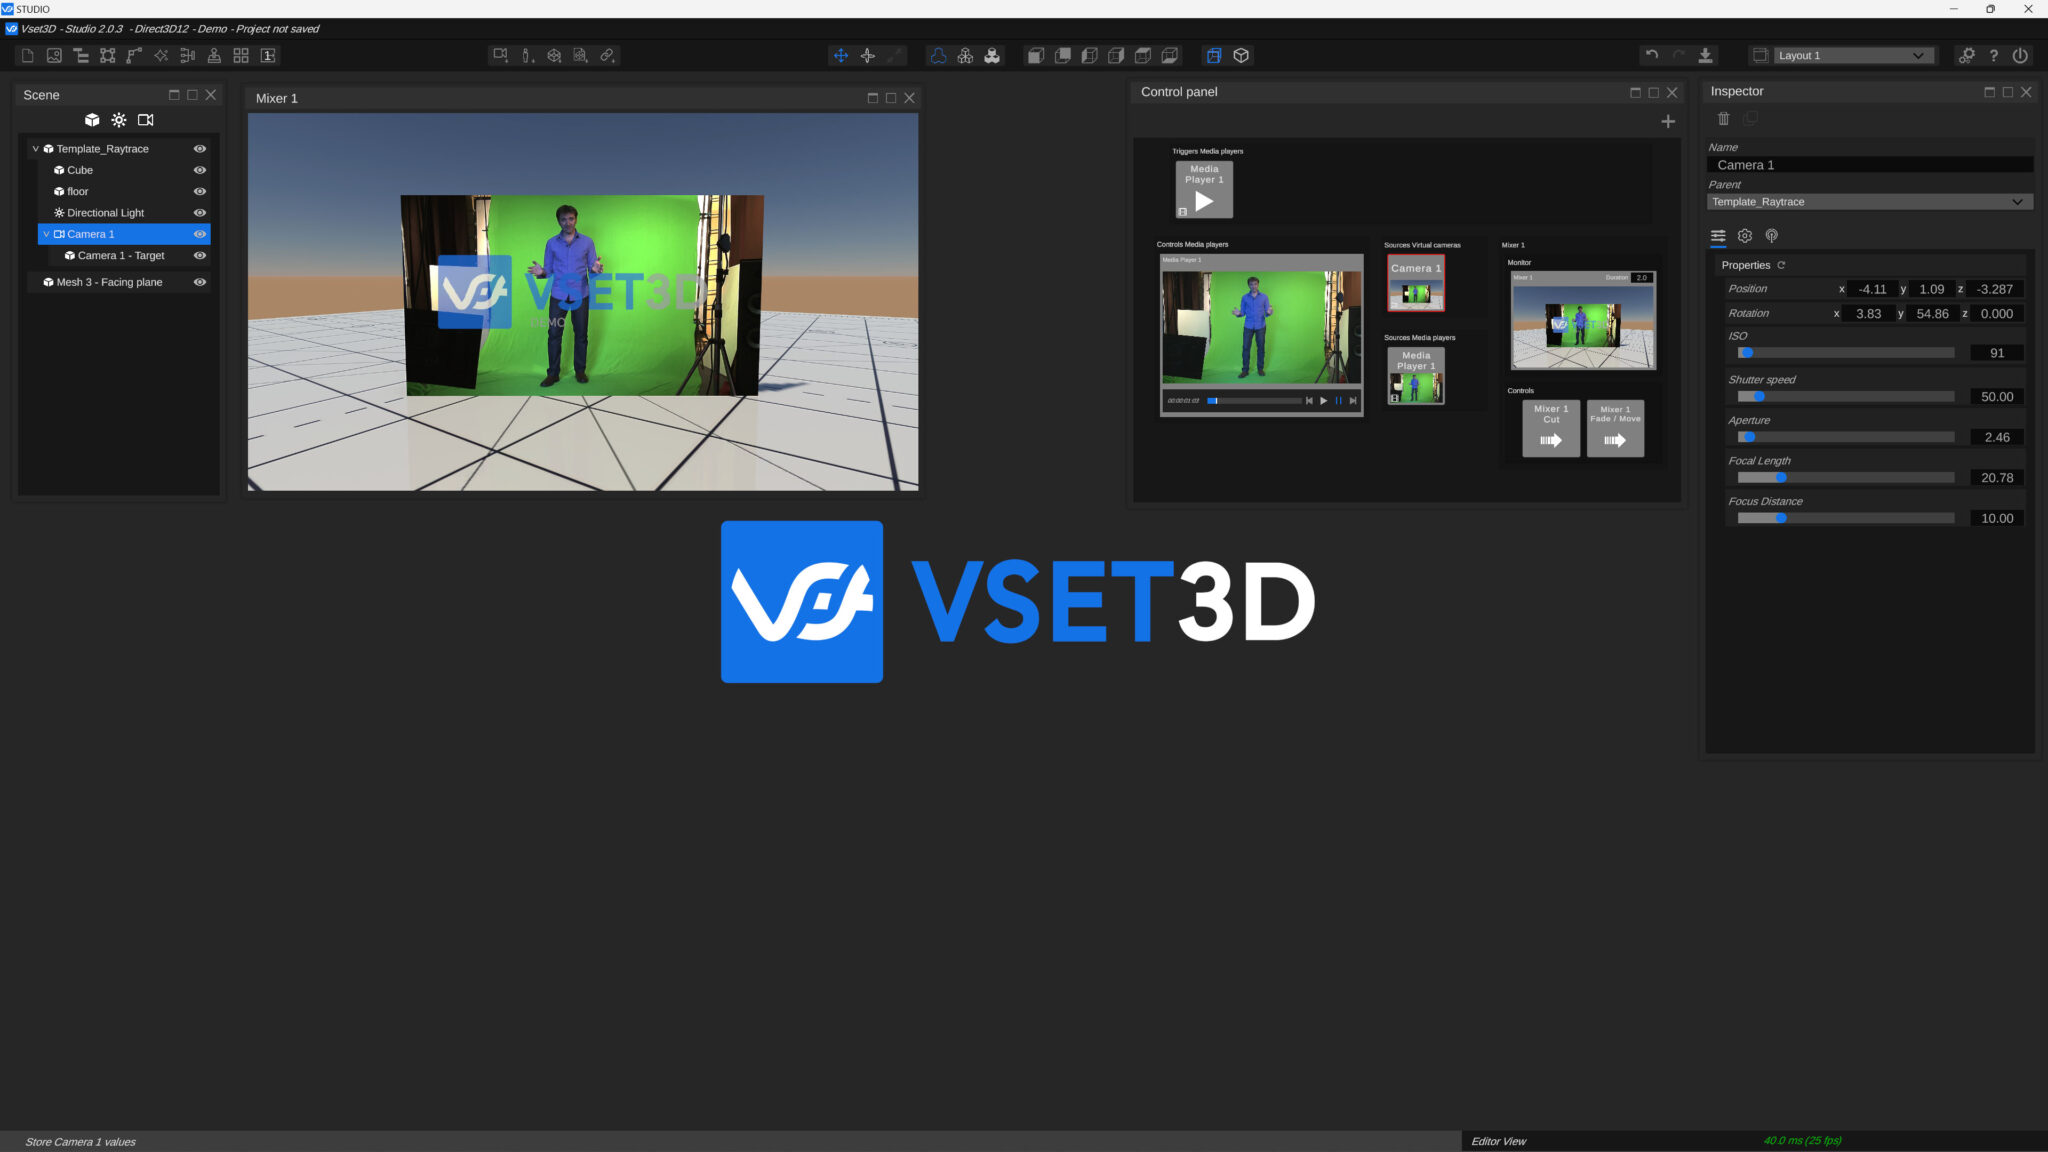Toggle visibility of the Cube object
The height and width of the screenshot is (1152, 2048).
coord(200,170)
